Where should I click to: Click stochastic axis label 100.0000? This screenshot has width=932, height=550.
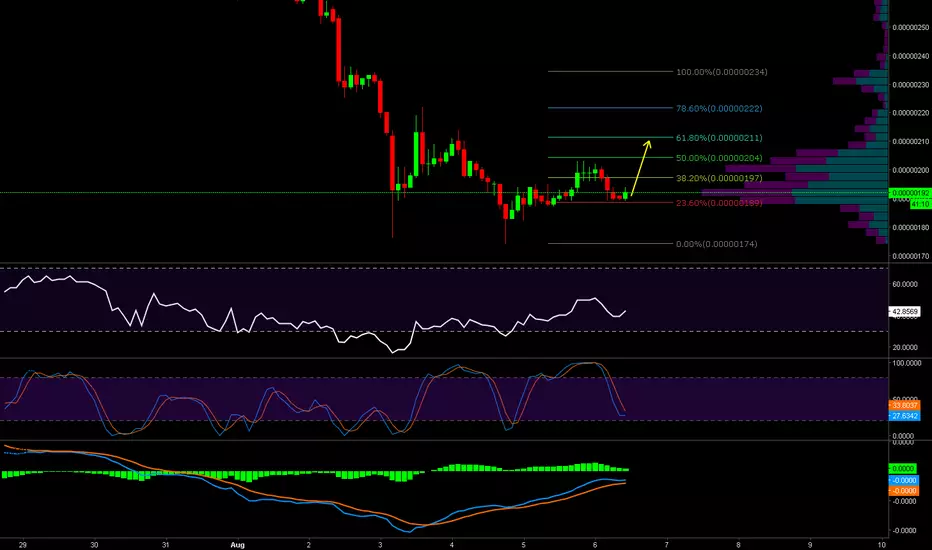coord(906,363)
